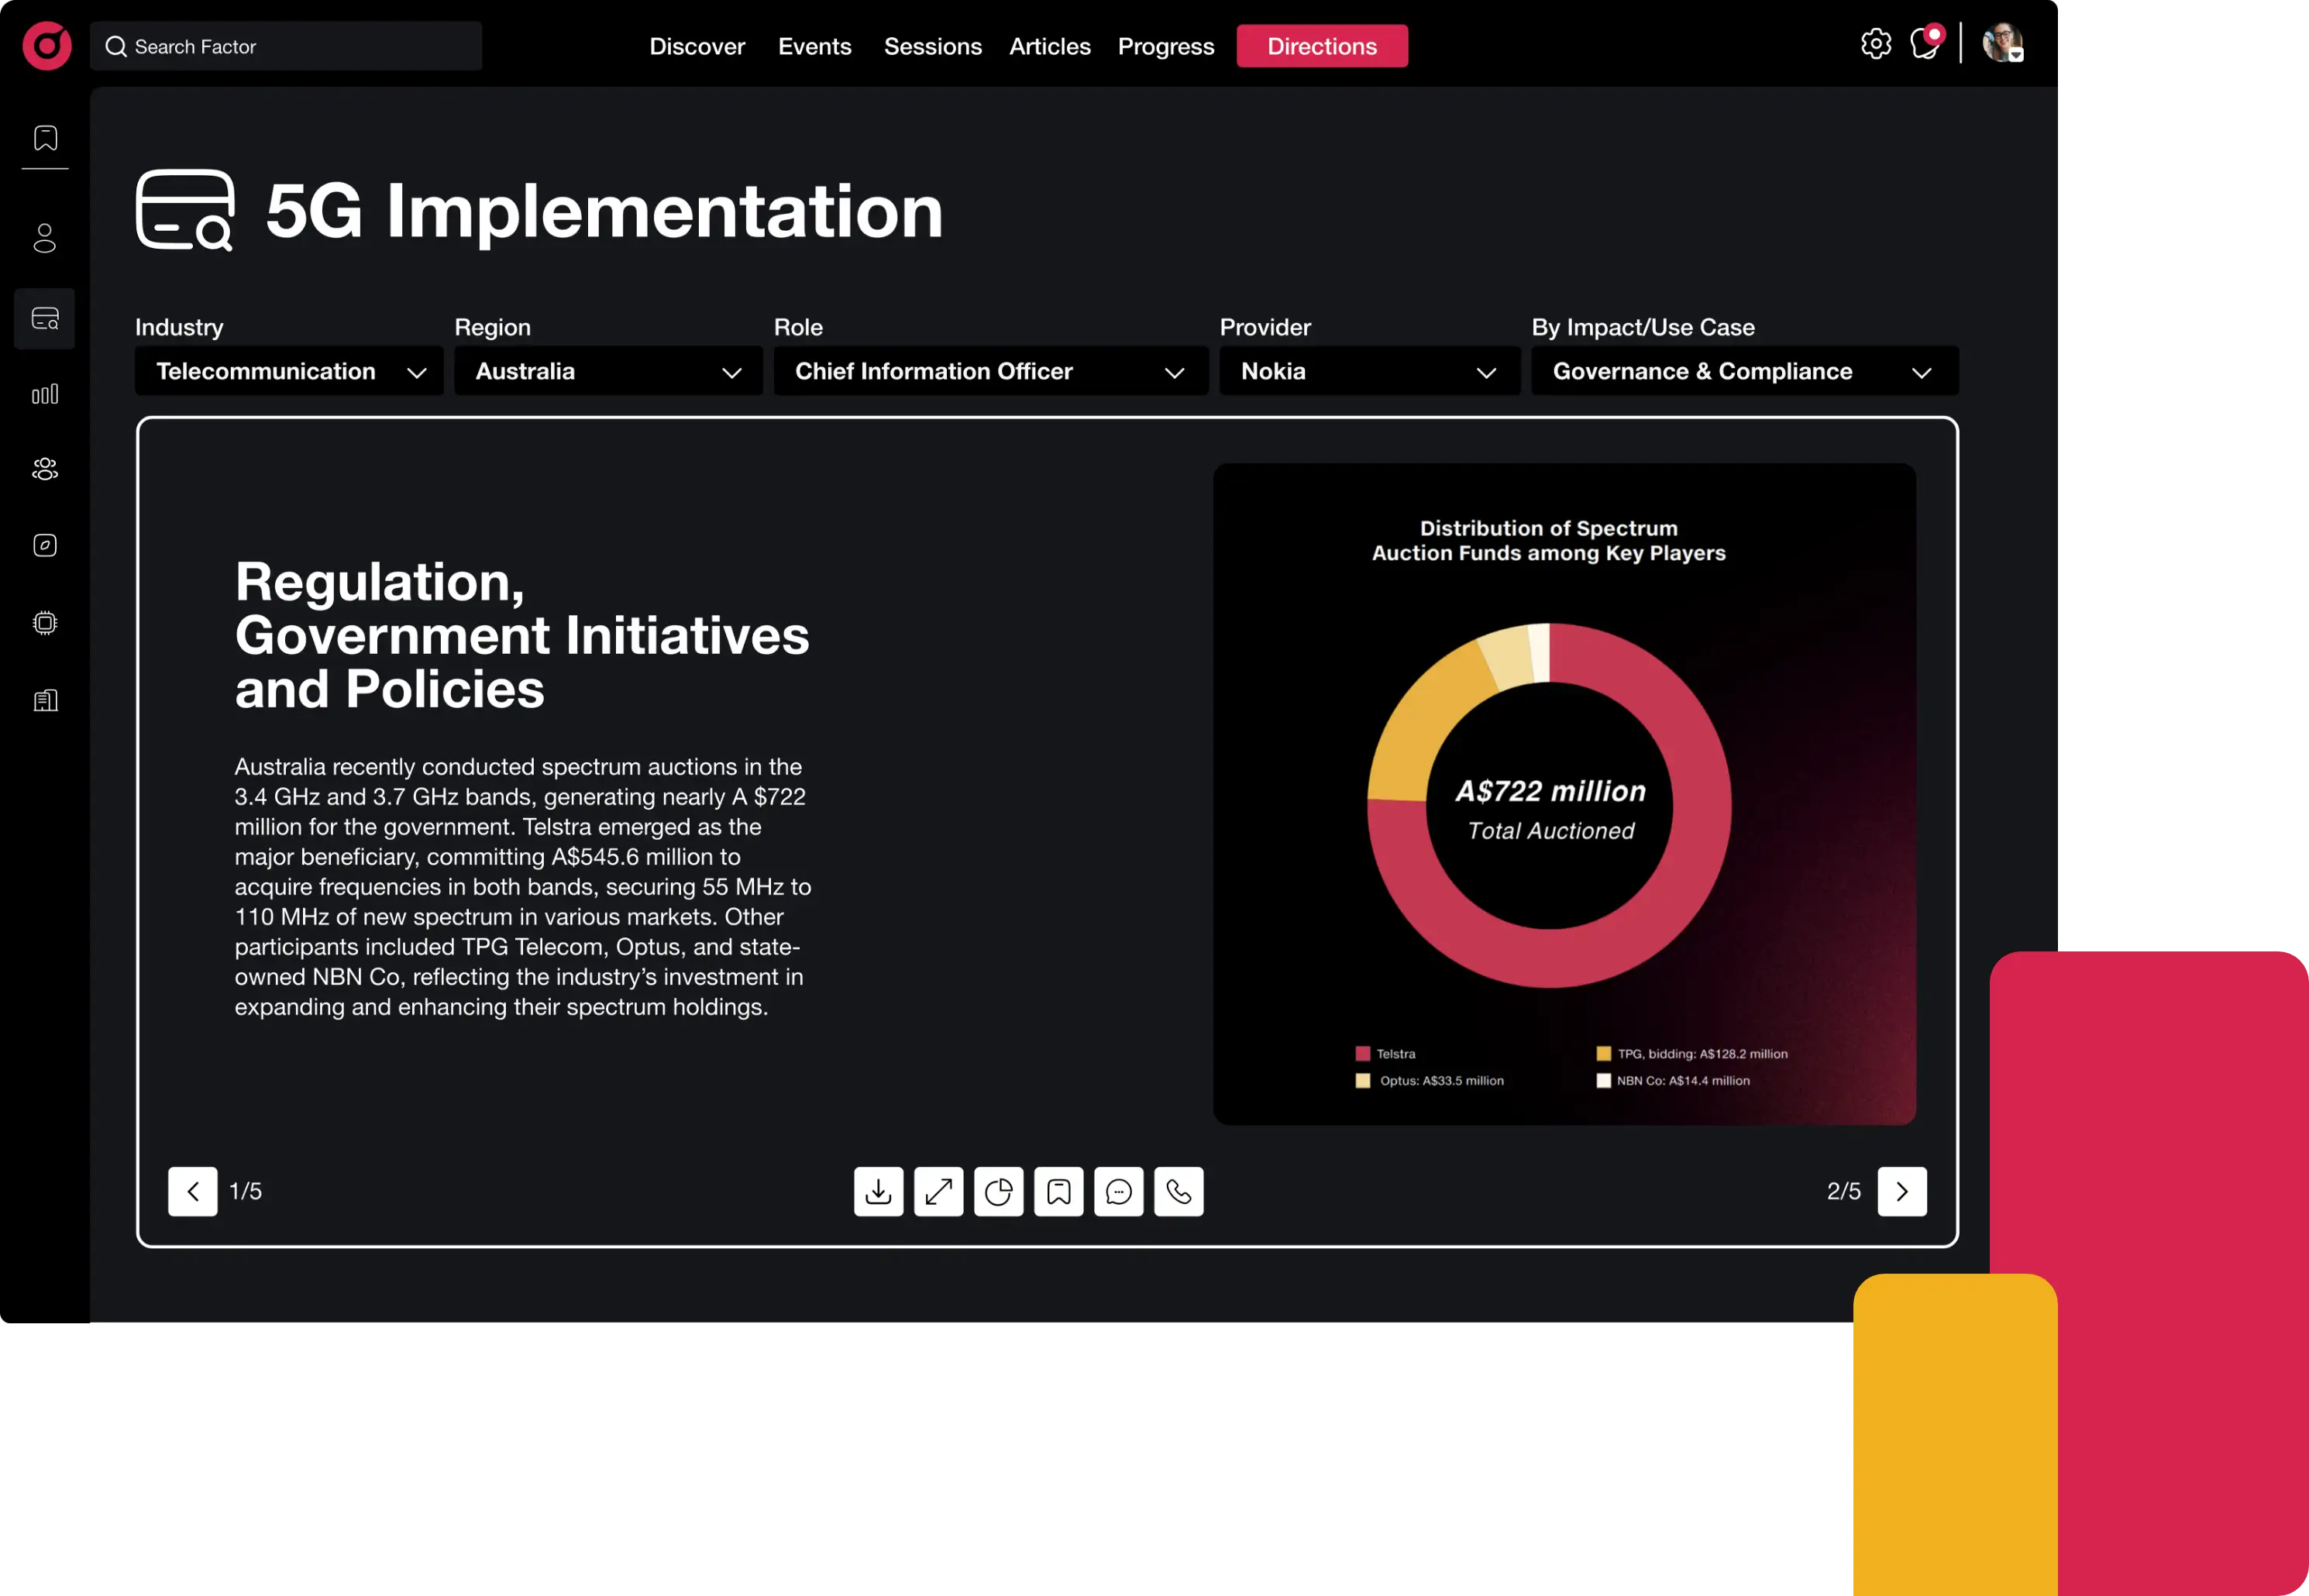Click the phone call icon in slide toolbar
The height and width of the screenshot is (1596, 2309).
tap(1178, 1191)
